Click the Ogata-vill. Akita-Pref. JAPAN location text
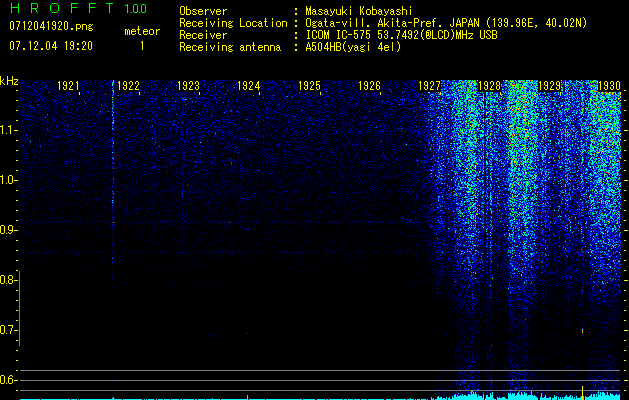The image size is (629, 400). [x=446, y=23]
